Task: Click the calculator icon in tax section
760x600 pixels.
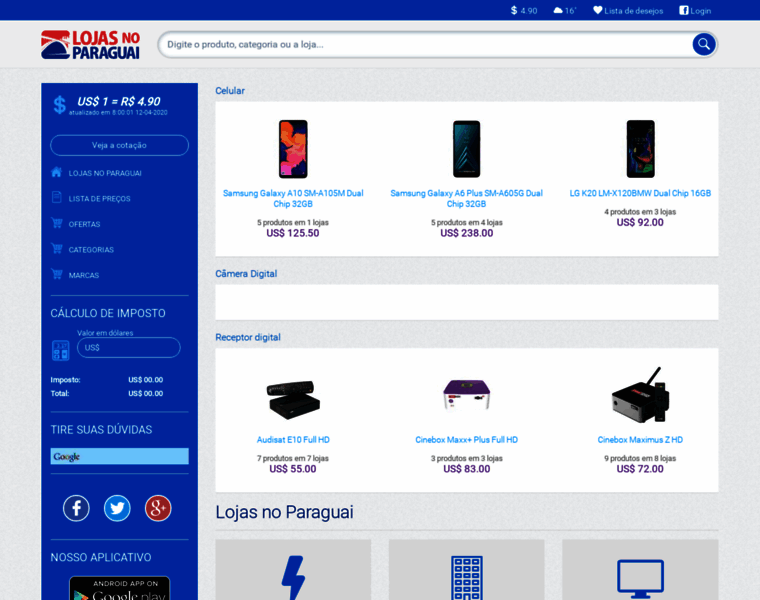Action: tap(61, 350)
